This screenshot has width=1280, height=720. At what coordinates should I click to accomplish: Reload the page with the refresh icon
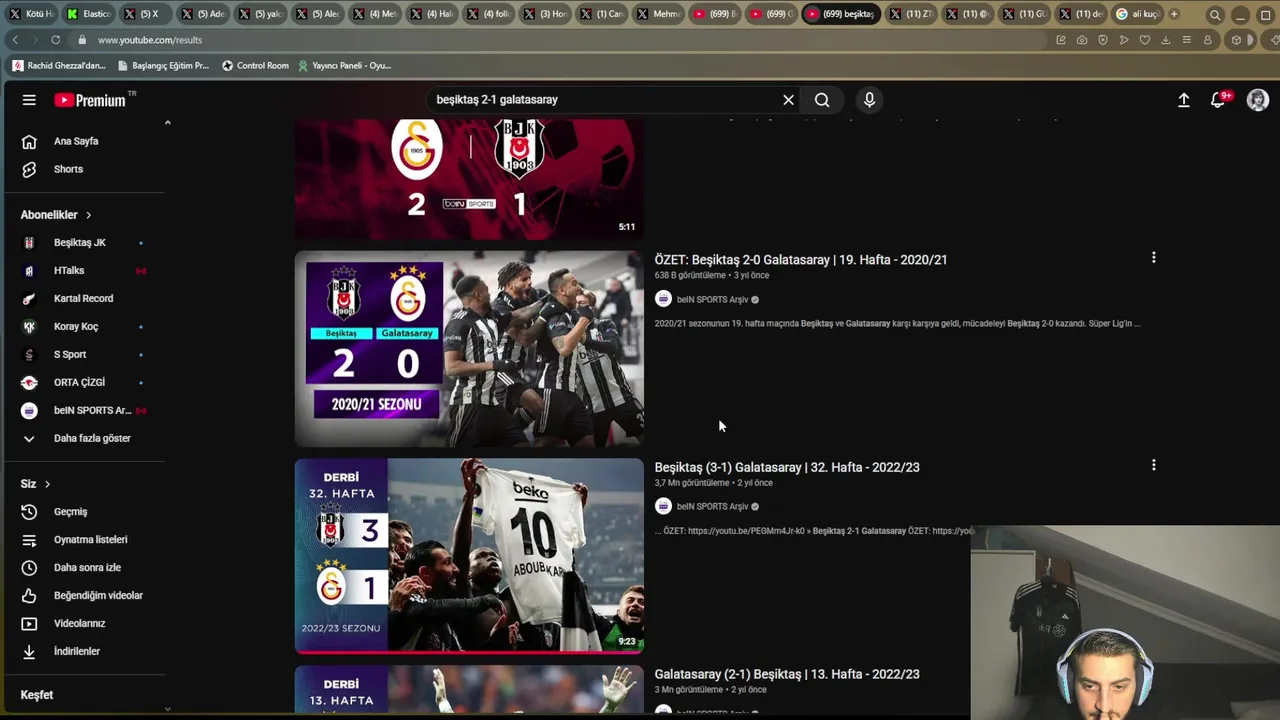coord(55,40)
